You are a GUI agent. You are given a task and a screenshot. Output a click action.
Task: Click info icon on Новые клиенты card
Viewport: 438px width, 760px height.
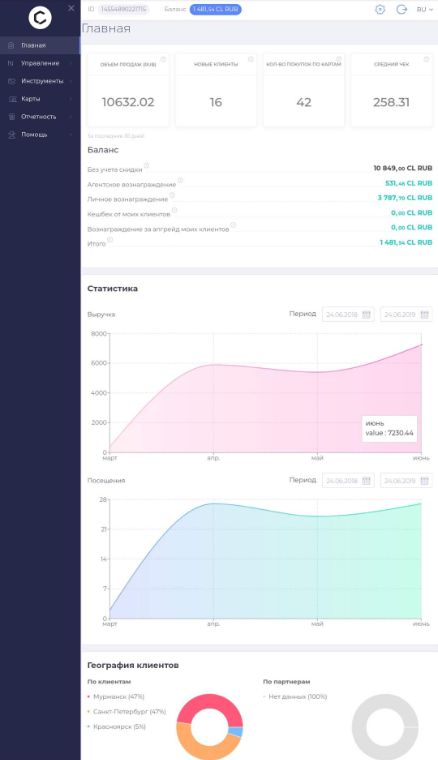click(x=250, y=59)
